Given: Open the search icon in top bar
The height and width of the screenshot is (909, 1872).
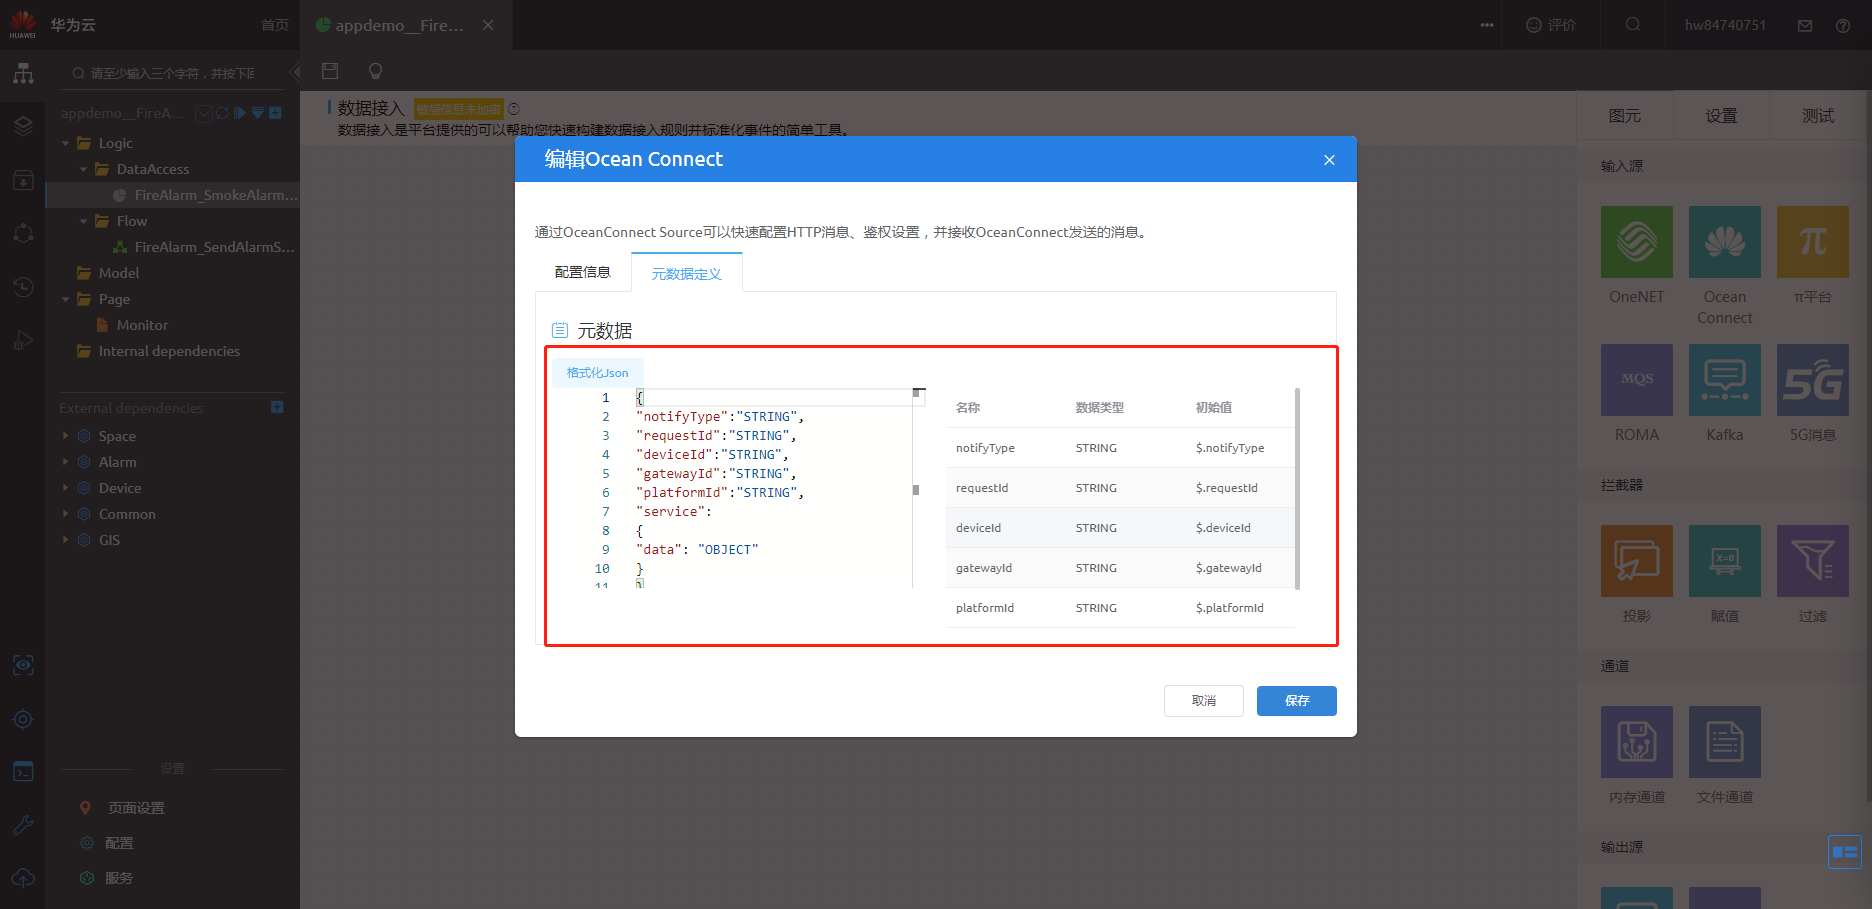Looking at the screenshot, I should click(x=1633, y=25).
